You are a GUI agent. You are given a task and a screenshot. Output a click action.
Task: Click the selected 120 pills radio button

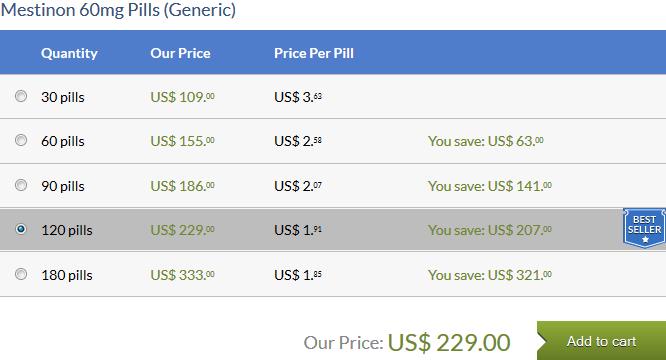(21, 229)
